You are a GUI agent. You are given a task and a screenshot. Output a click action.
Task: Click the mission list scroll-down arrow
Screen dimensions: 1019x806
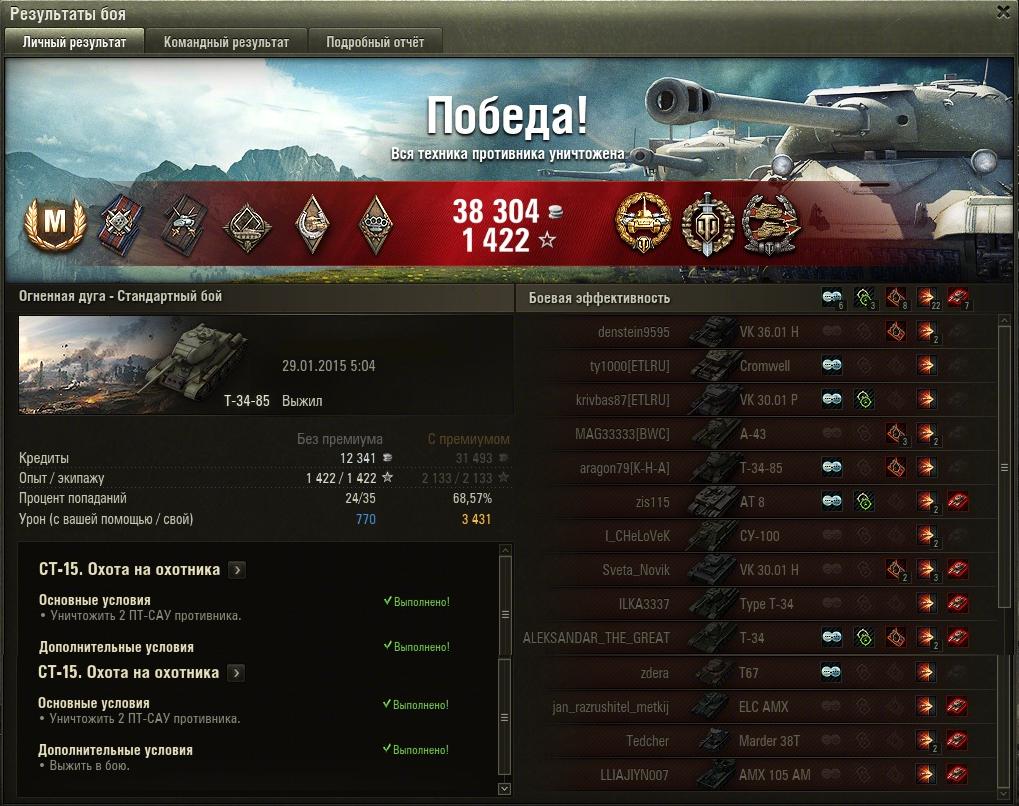[504, 788]
